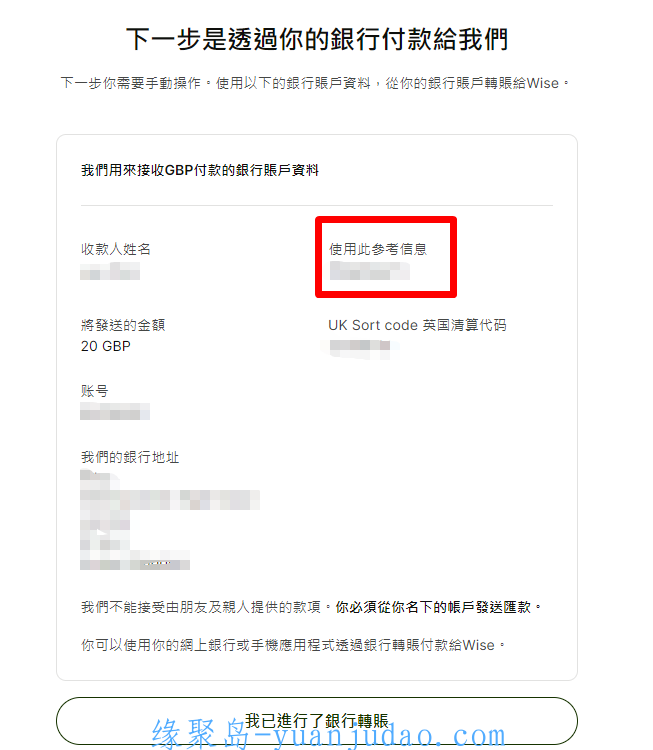
Task: Select the blurred sort code value
Action: pyautogui.click(x=360, y=347)
